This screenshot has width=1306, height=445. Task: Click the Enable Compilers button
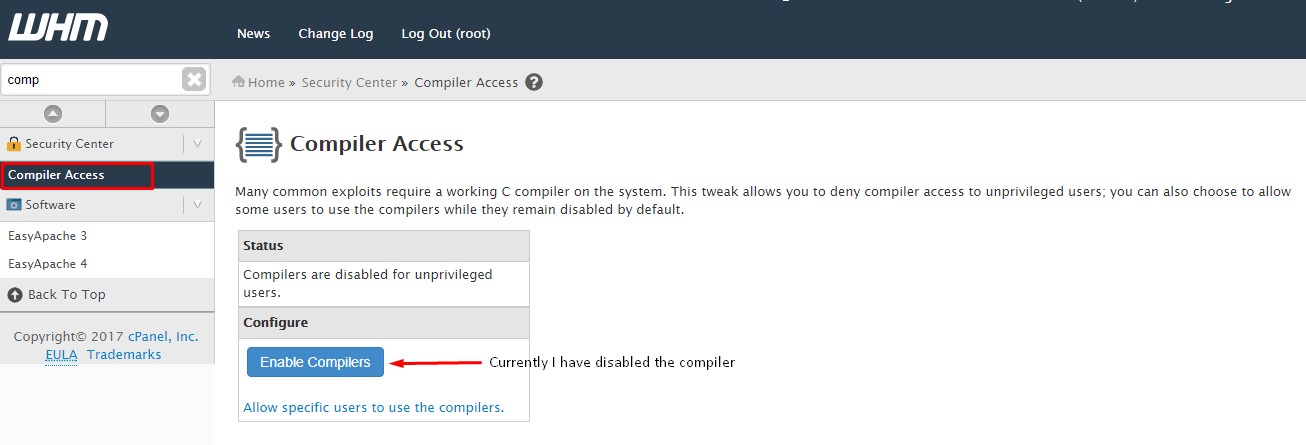pos(315,362)
